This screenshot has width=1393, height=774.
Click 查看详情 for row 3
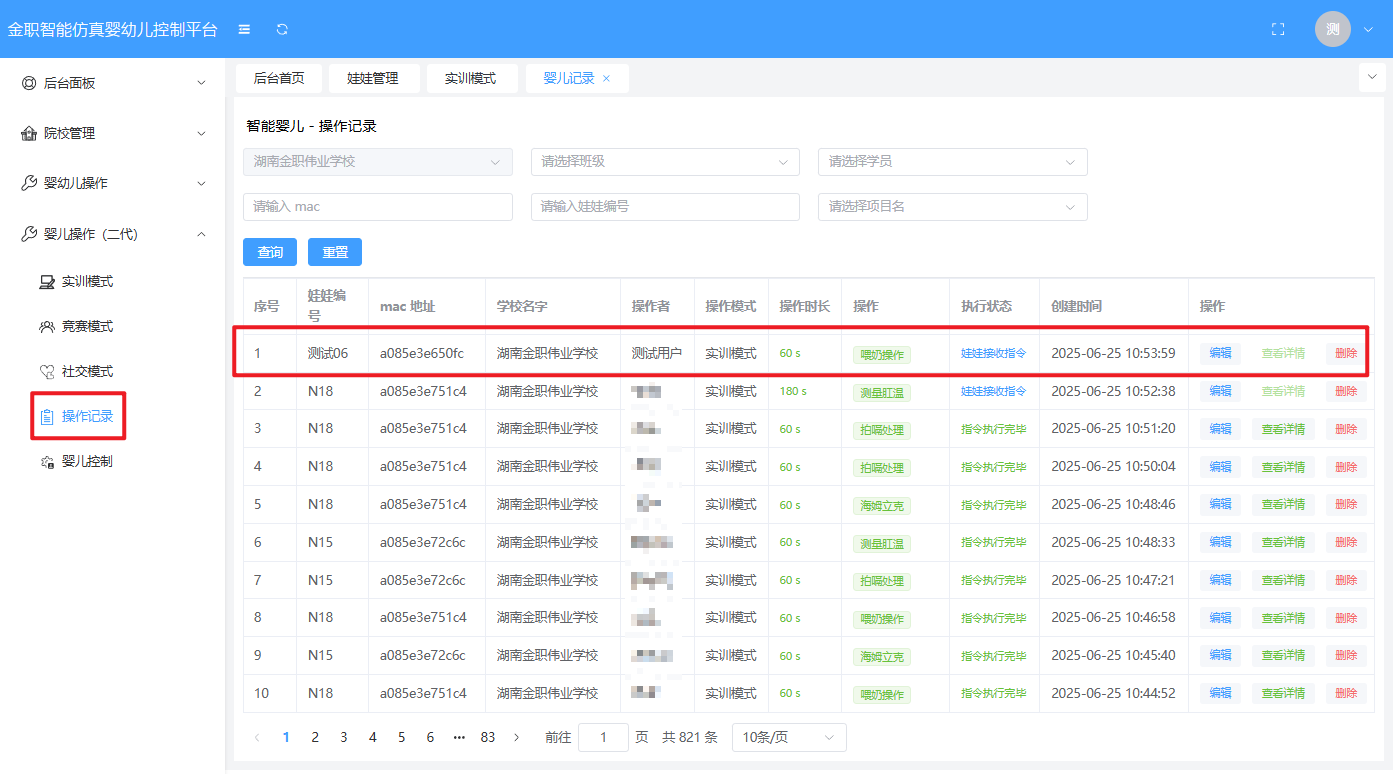(1283, 429)
